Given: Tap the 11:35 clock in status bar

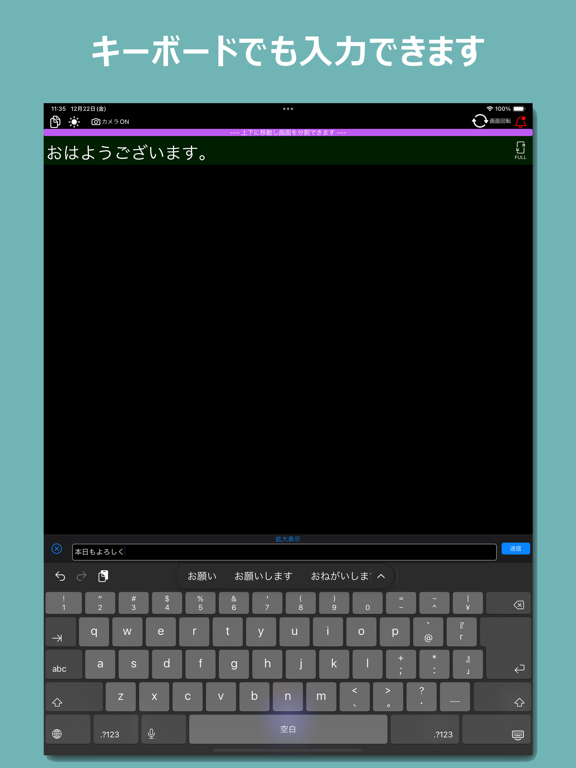Looking at the screenshot, I should 59,109.
